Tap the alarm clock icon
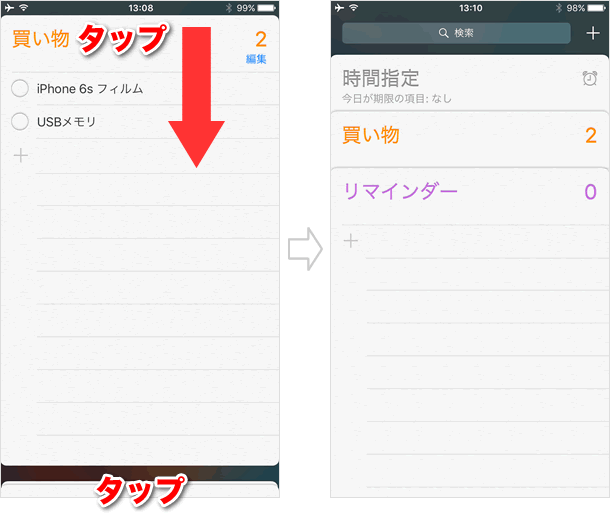610x513 pixels. point(590,78)
